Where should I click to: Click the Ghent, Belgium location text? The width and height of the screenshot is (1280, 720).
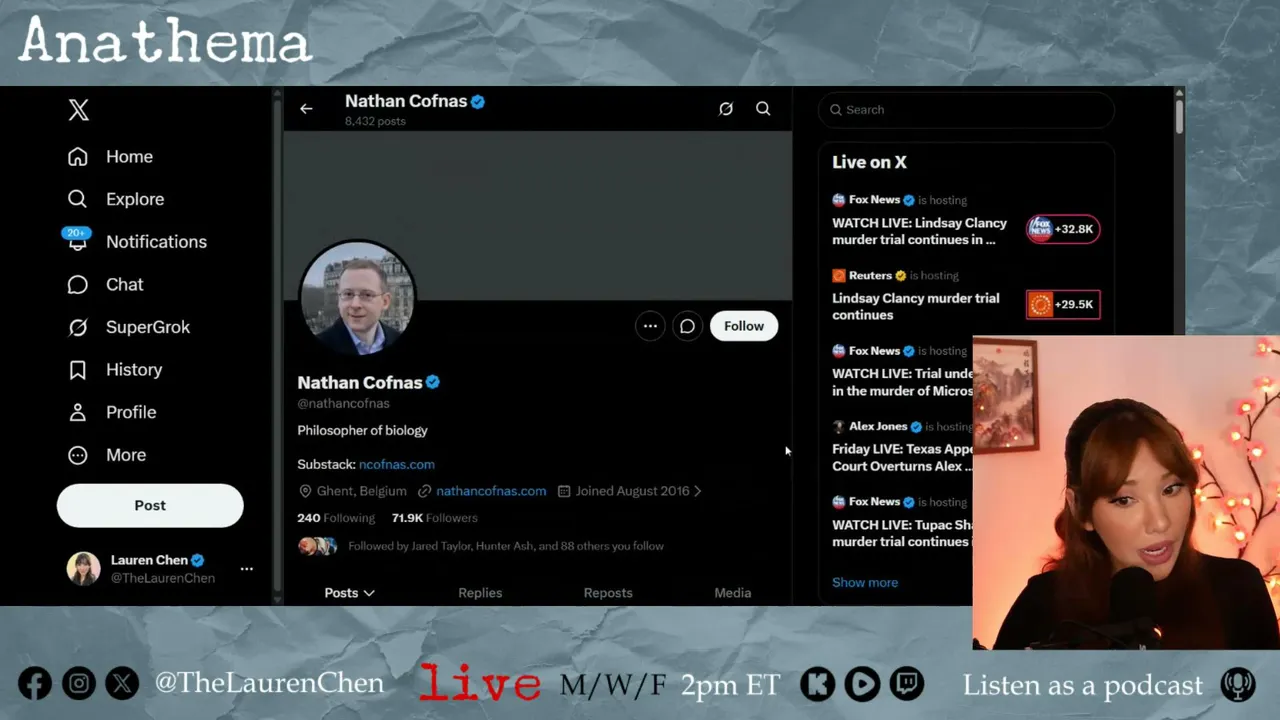click(x=361, y=491)
